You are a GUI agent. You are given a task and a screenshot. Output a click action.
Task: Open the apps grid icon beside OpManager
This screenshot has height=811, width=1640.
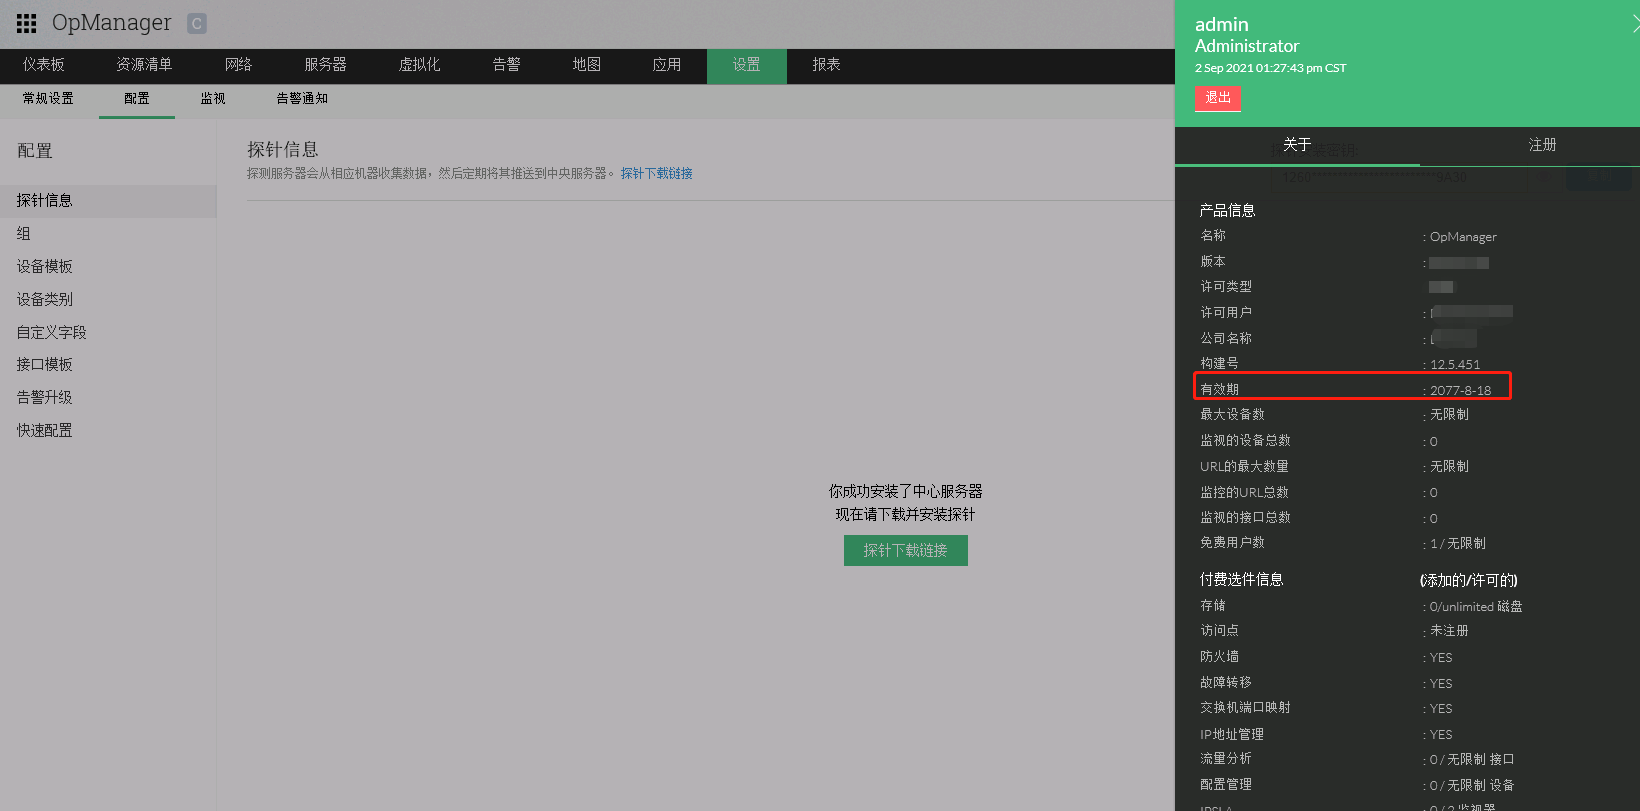pos(27,23)
